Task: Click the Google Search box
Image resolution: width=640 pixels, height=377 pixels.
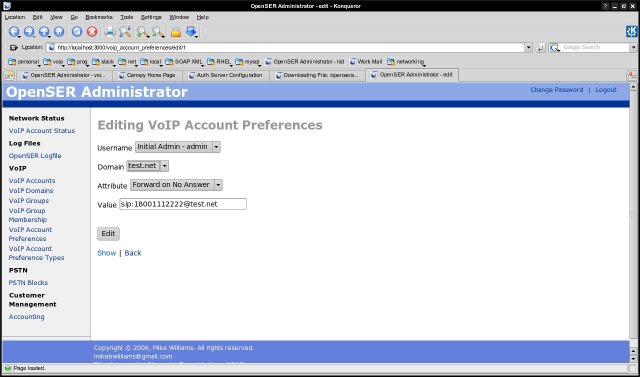Action: point(594,47)
